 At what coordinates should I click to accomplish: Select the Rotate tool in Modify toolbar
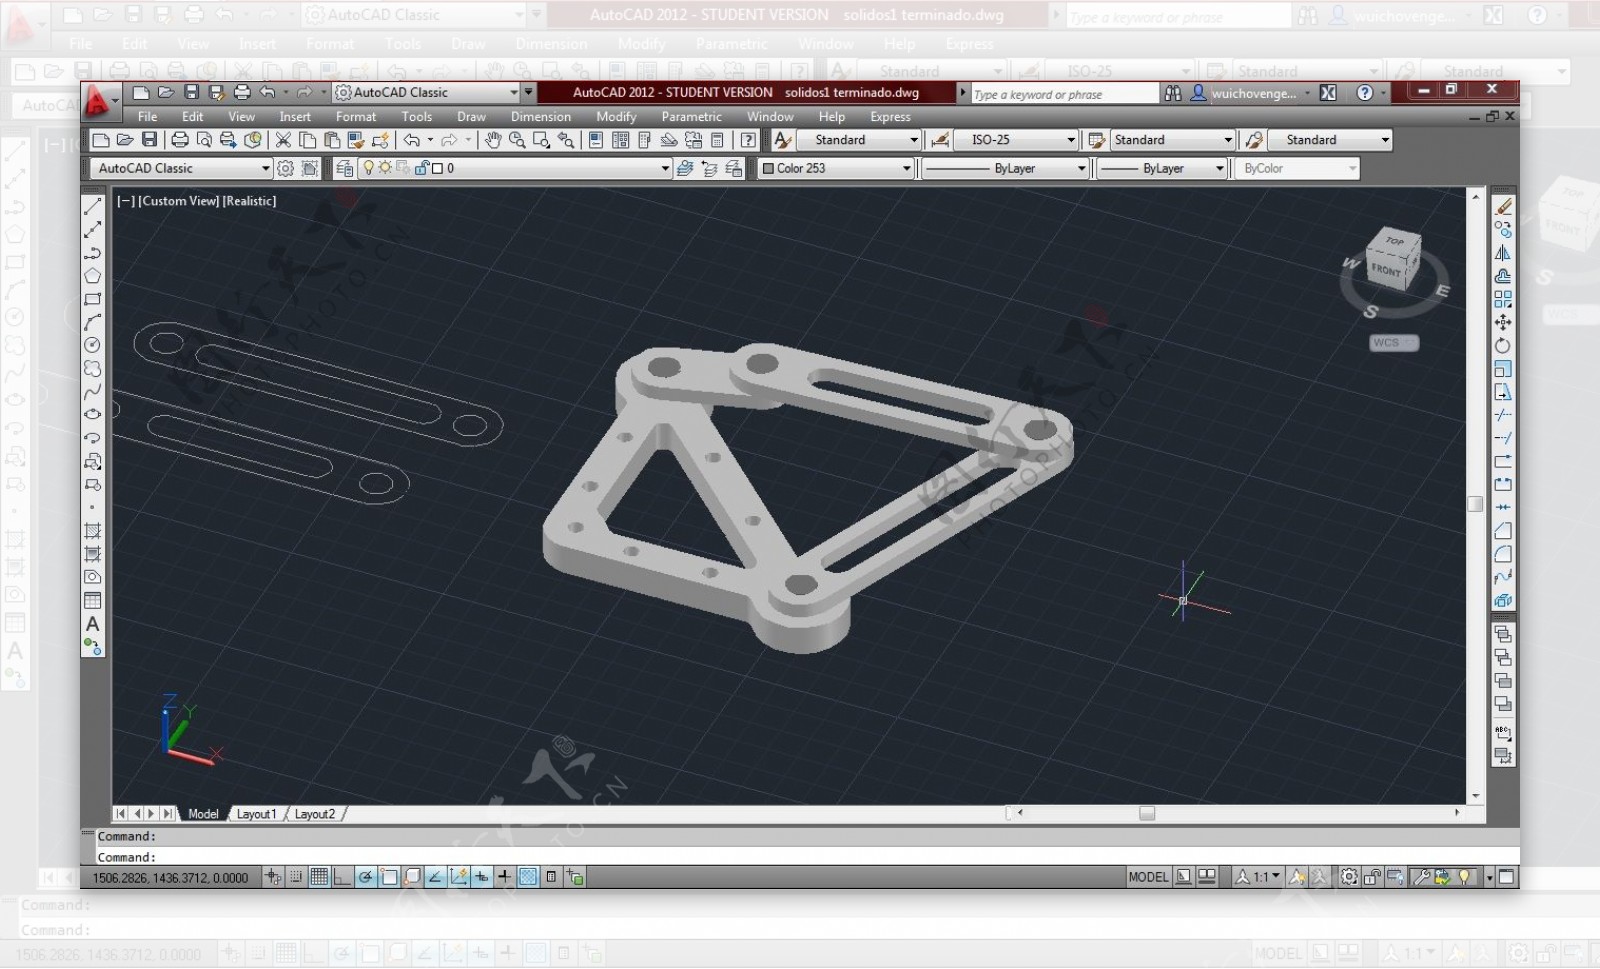point(1503,345)
